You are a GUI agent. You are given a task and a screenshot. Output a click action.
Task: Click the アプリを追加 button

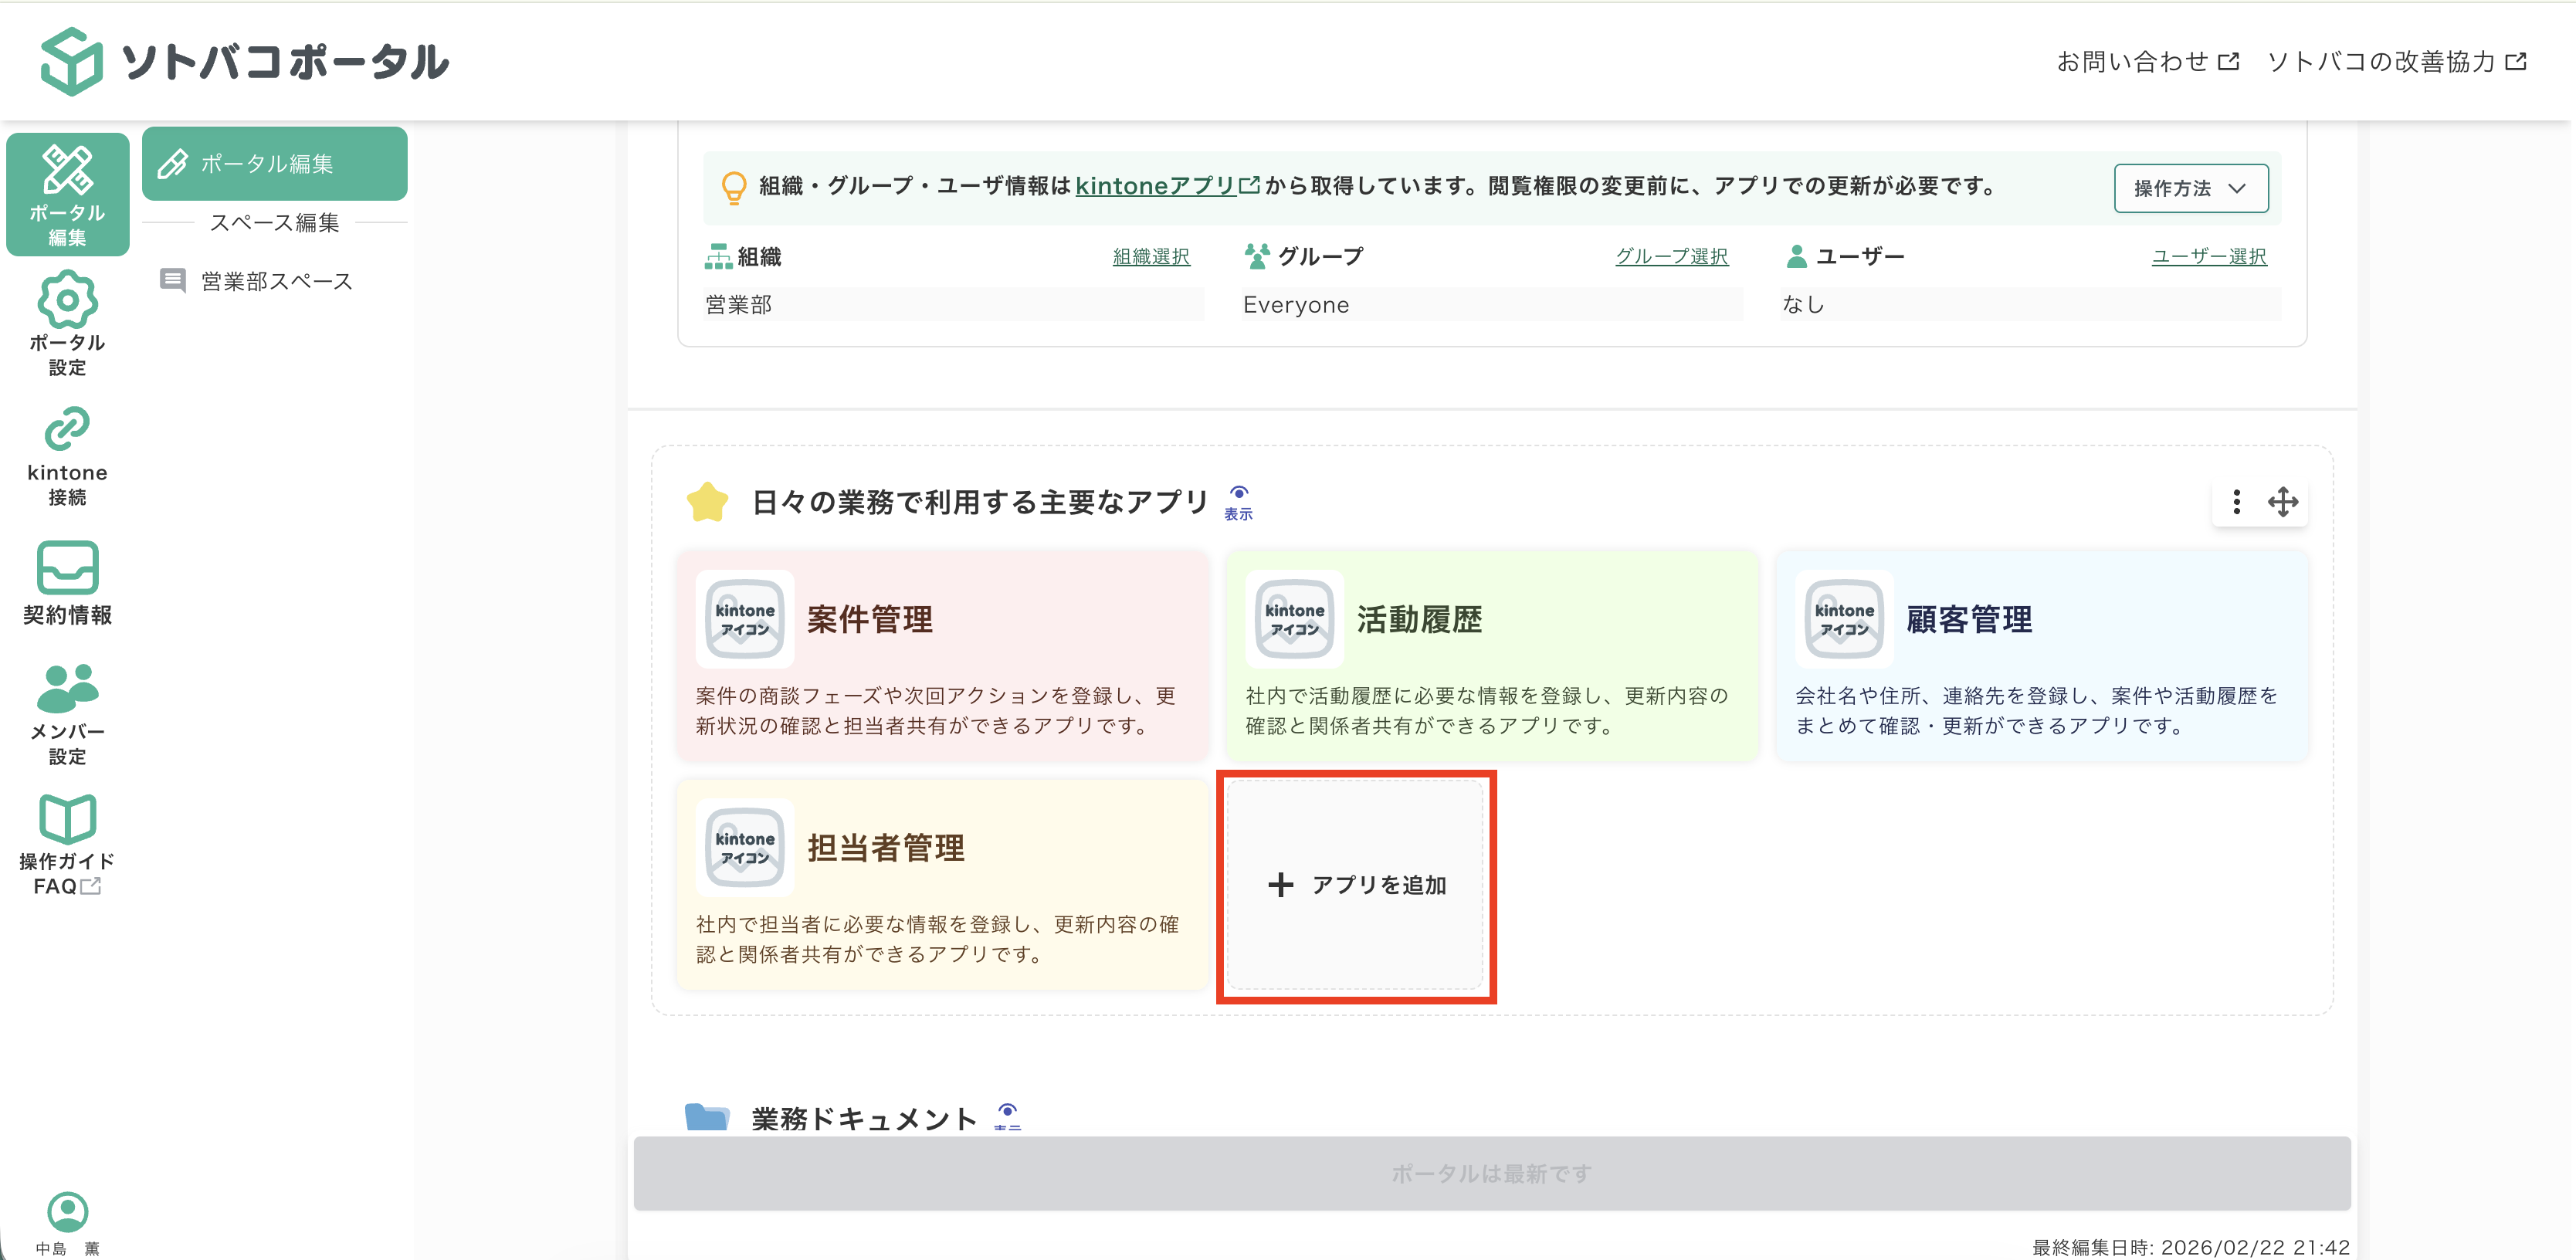pos(1357,886)
